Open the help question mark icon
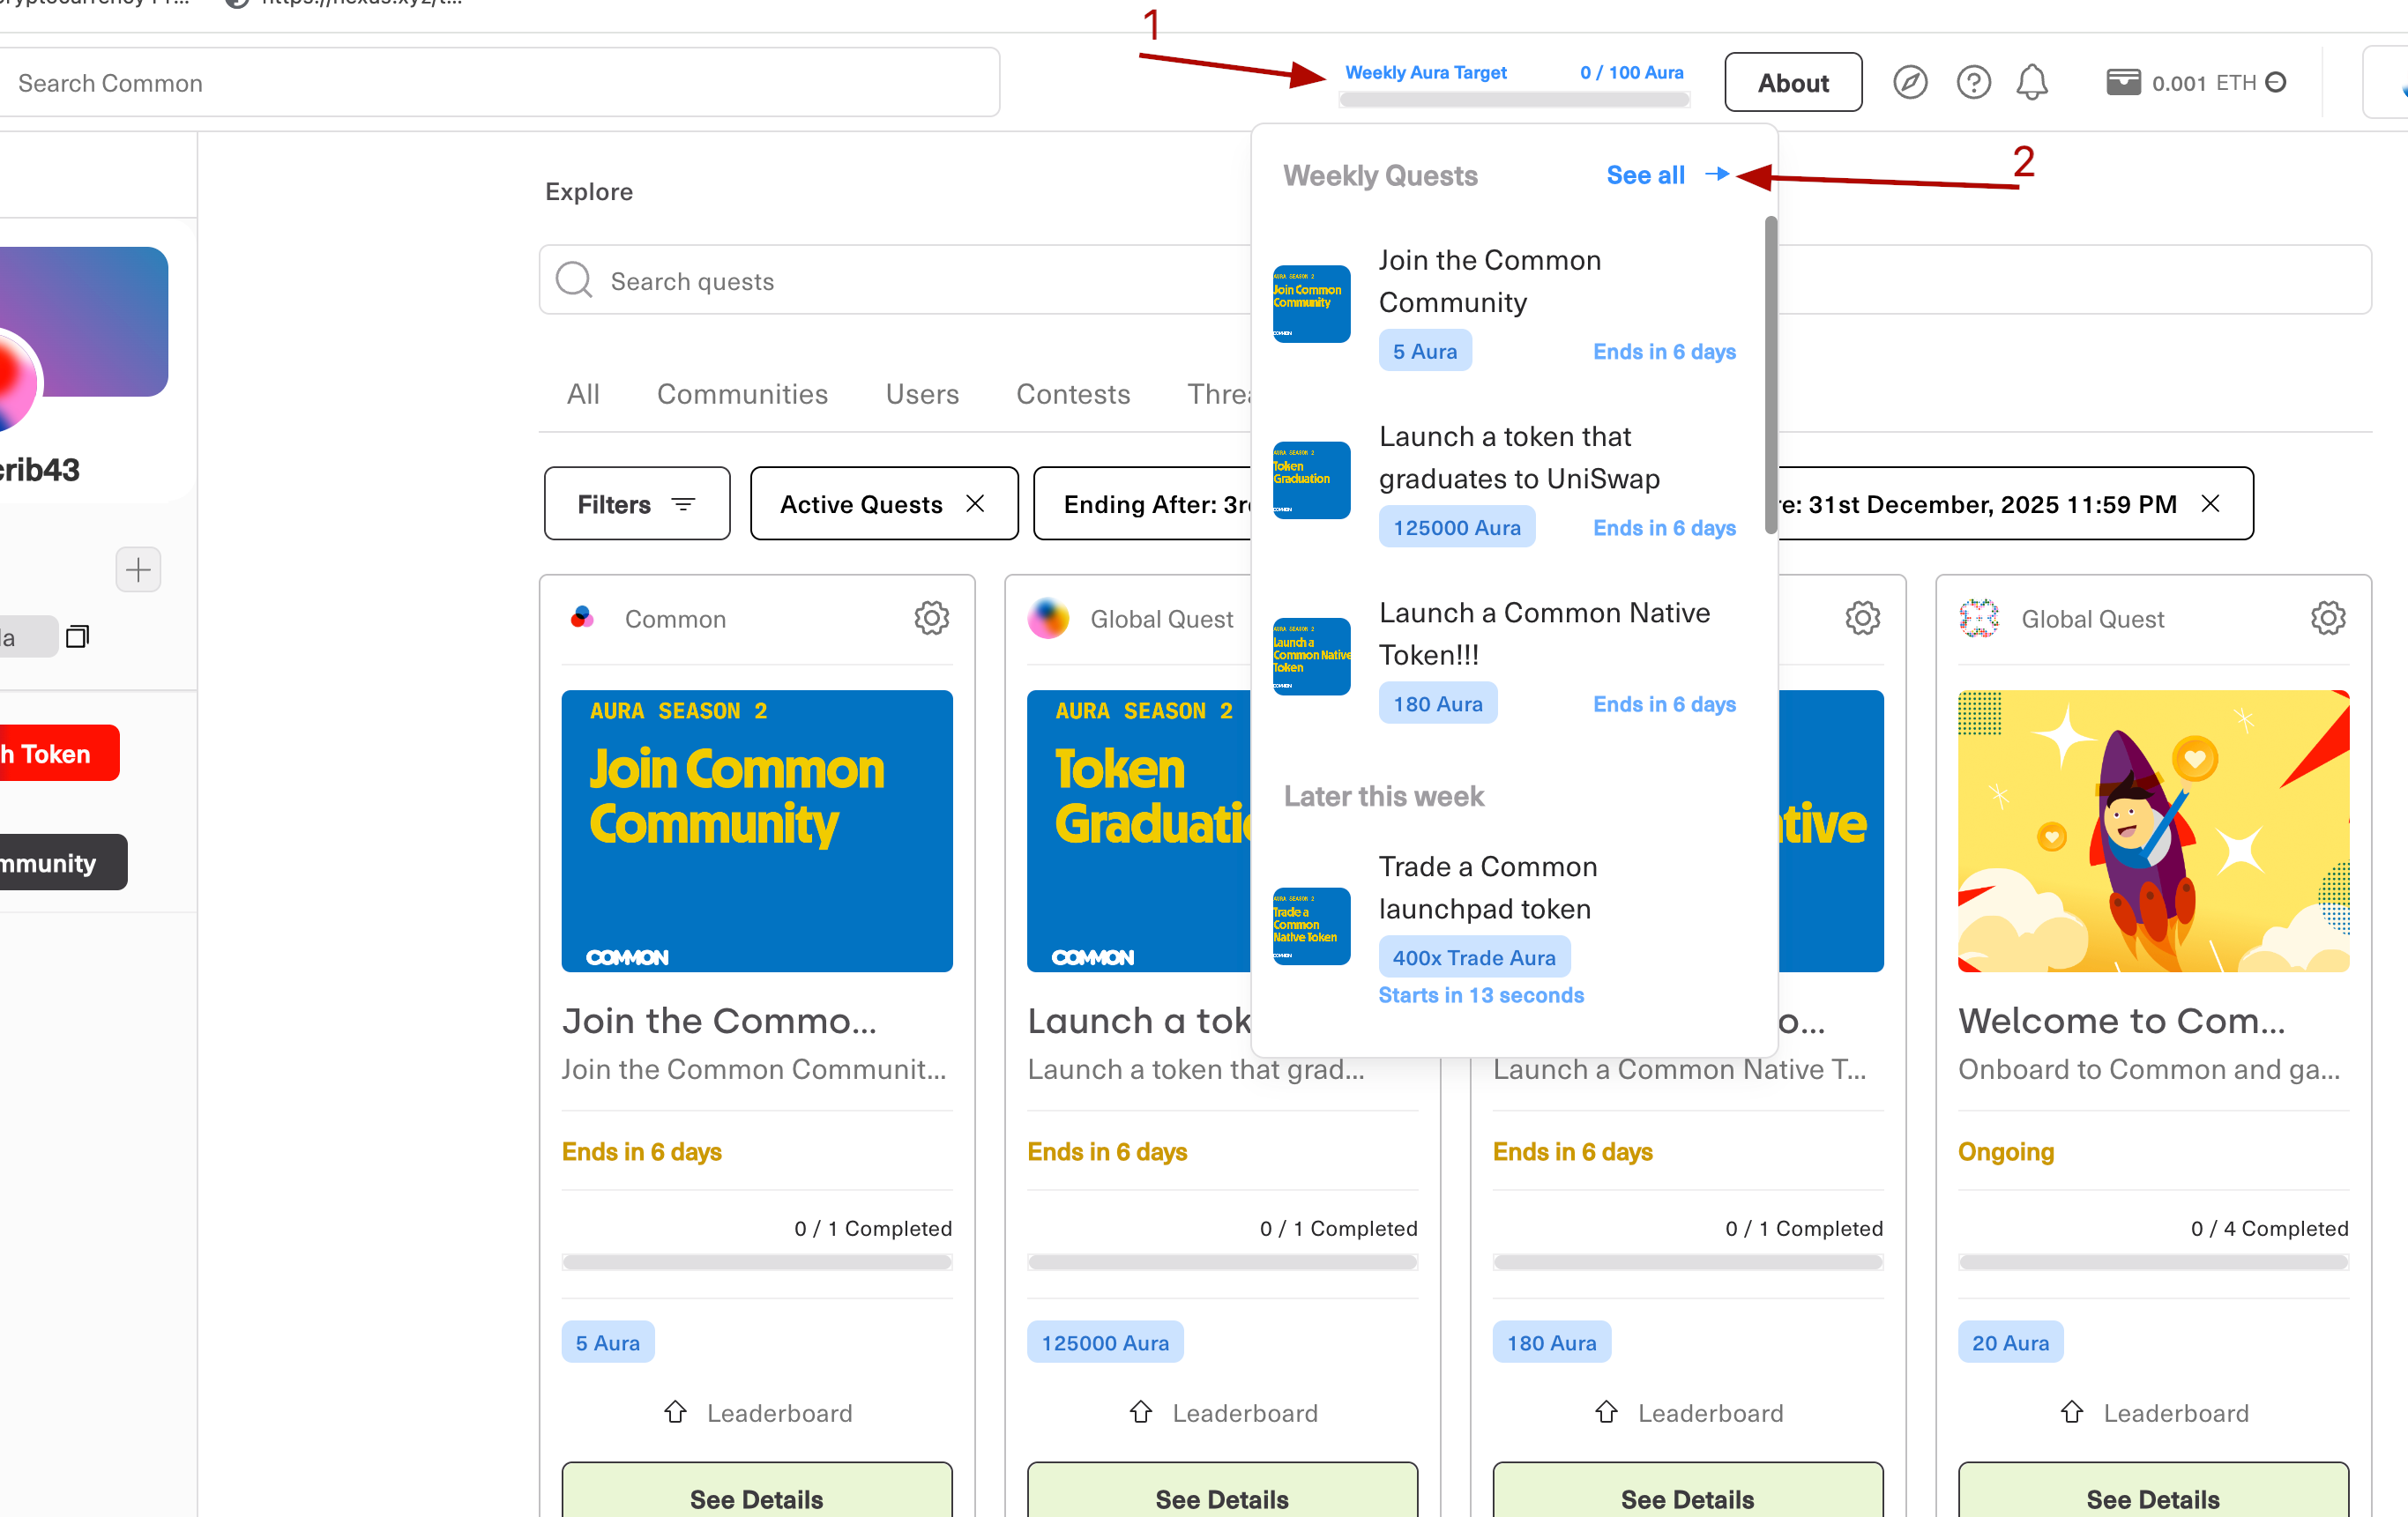2408x1517 pixels. point(1973,83)
